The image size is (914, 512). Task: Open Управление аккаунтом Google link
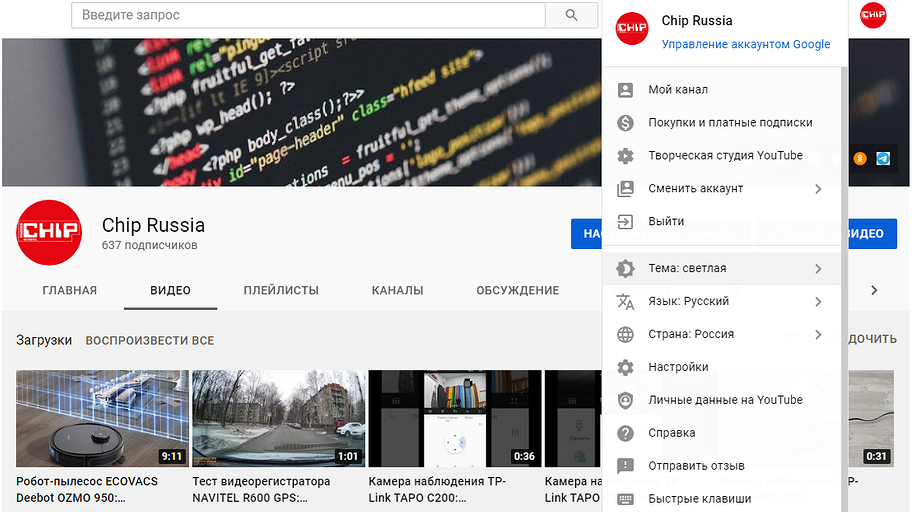click(x=746, y=44)
